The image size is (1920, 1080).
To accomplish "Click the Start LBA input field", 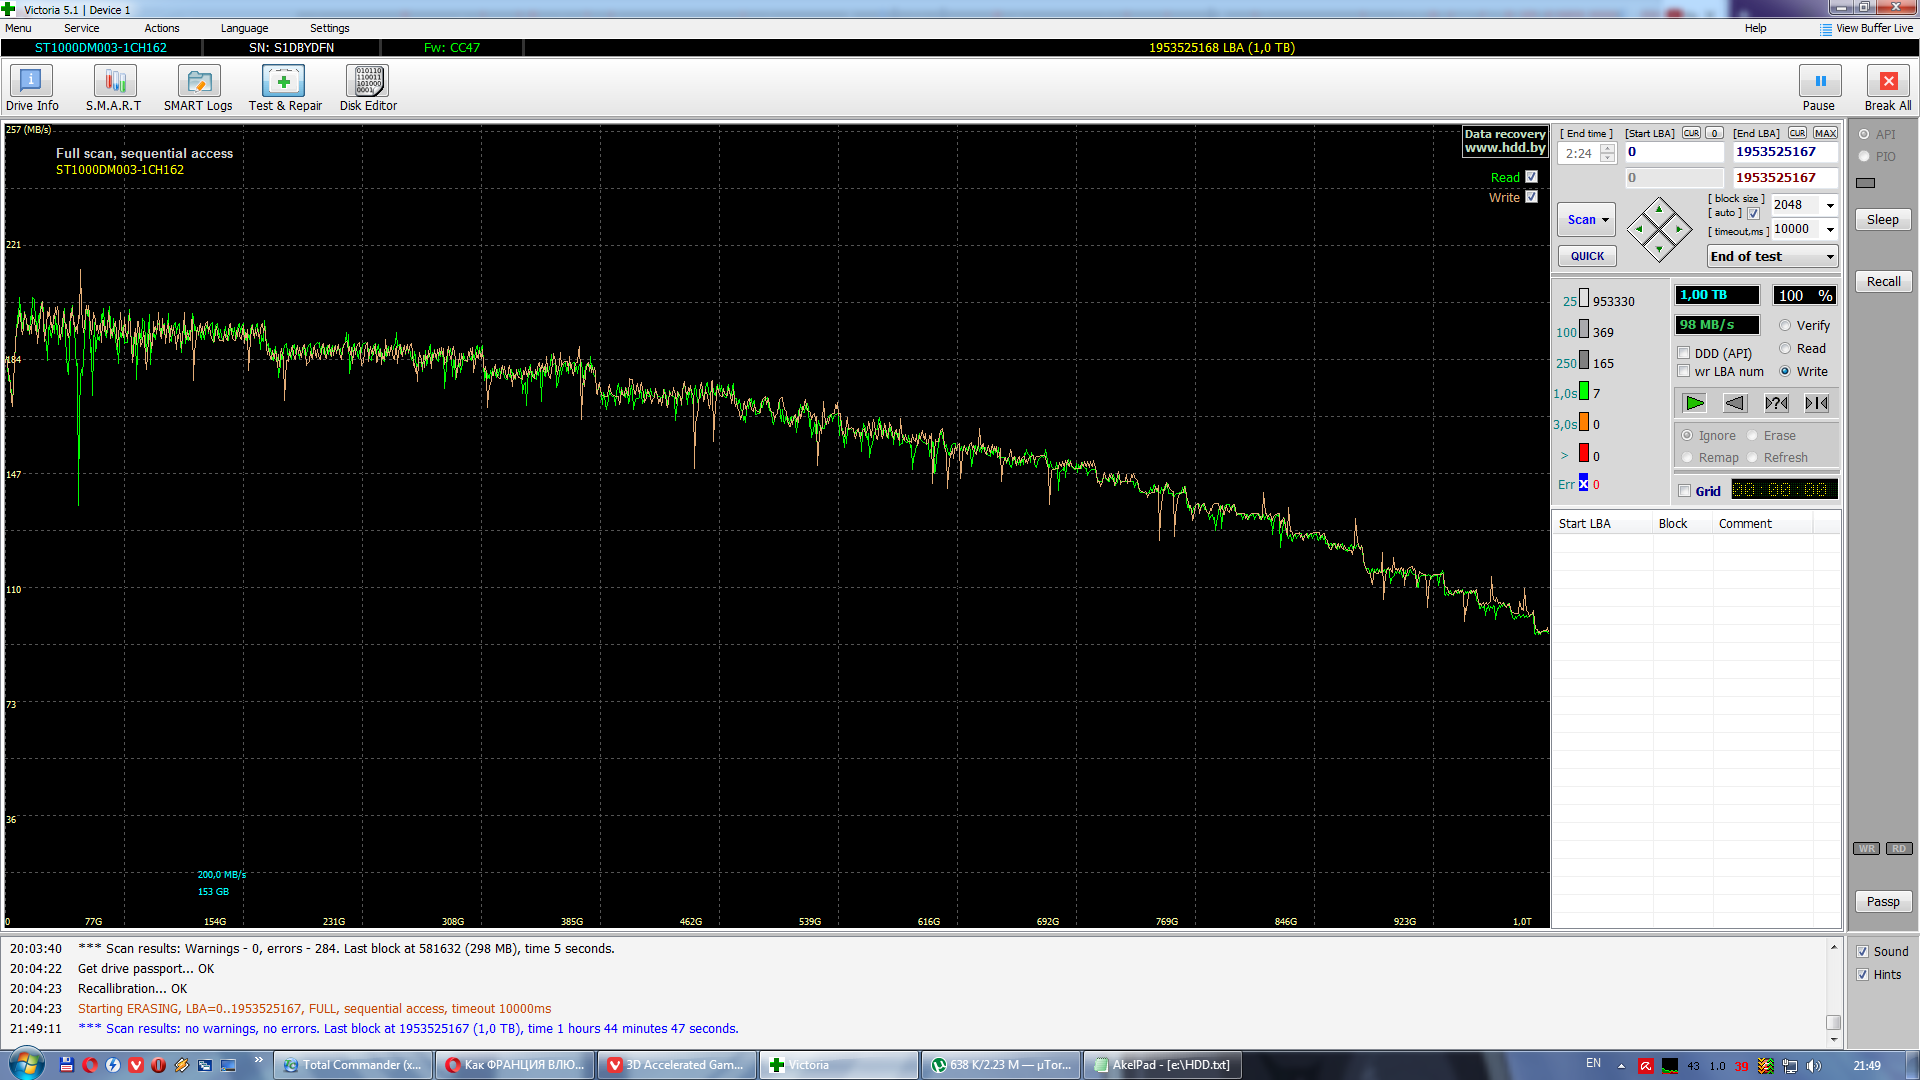I will [x=1673, y=152].
